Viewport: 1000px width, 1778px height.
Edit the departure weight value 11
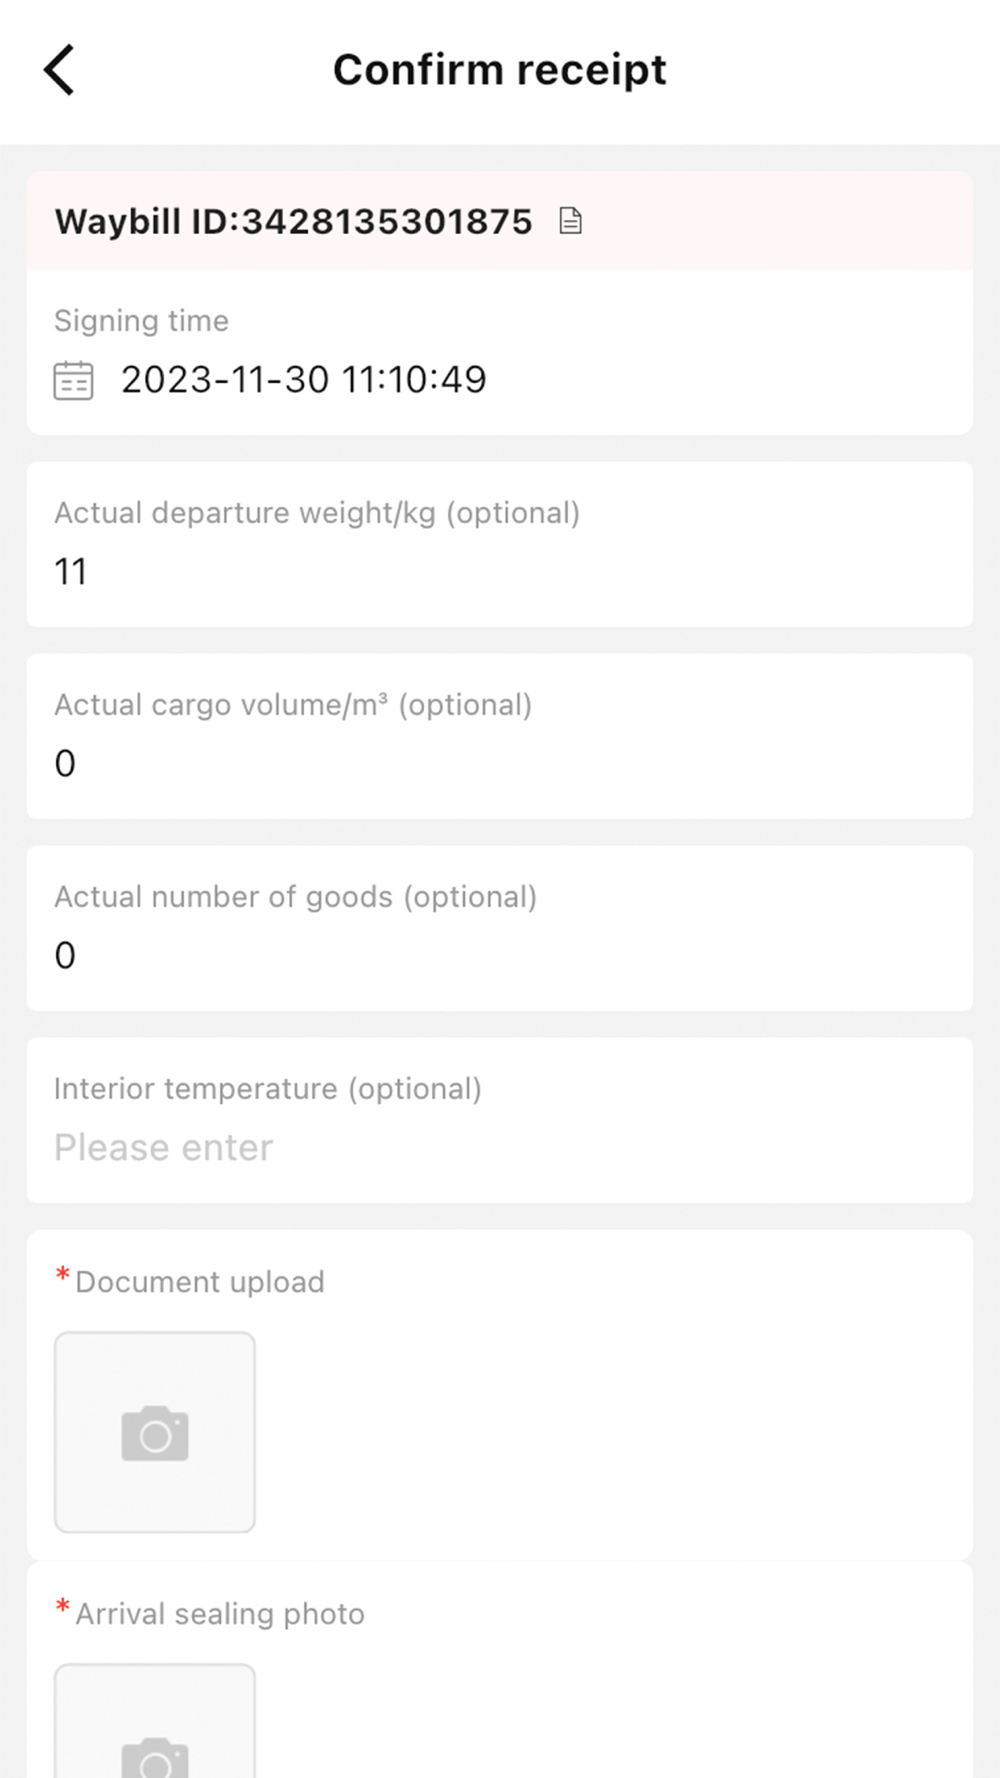click(71, 572)
